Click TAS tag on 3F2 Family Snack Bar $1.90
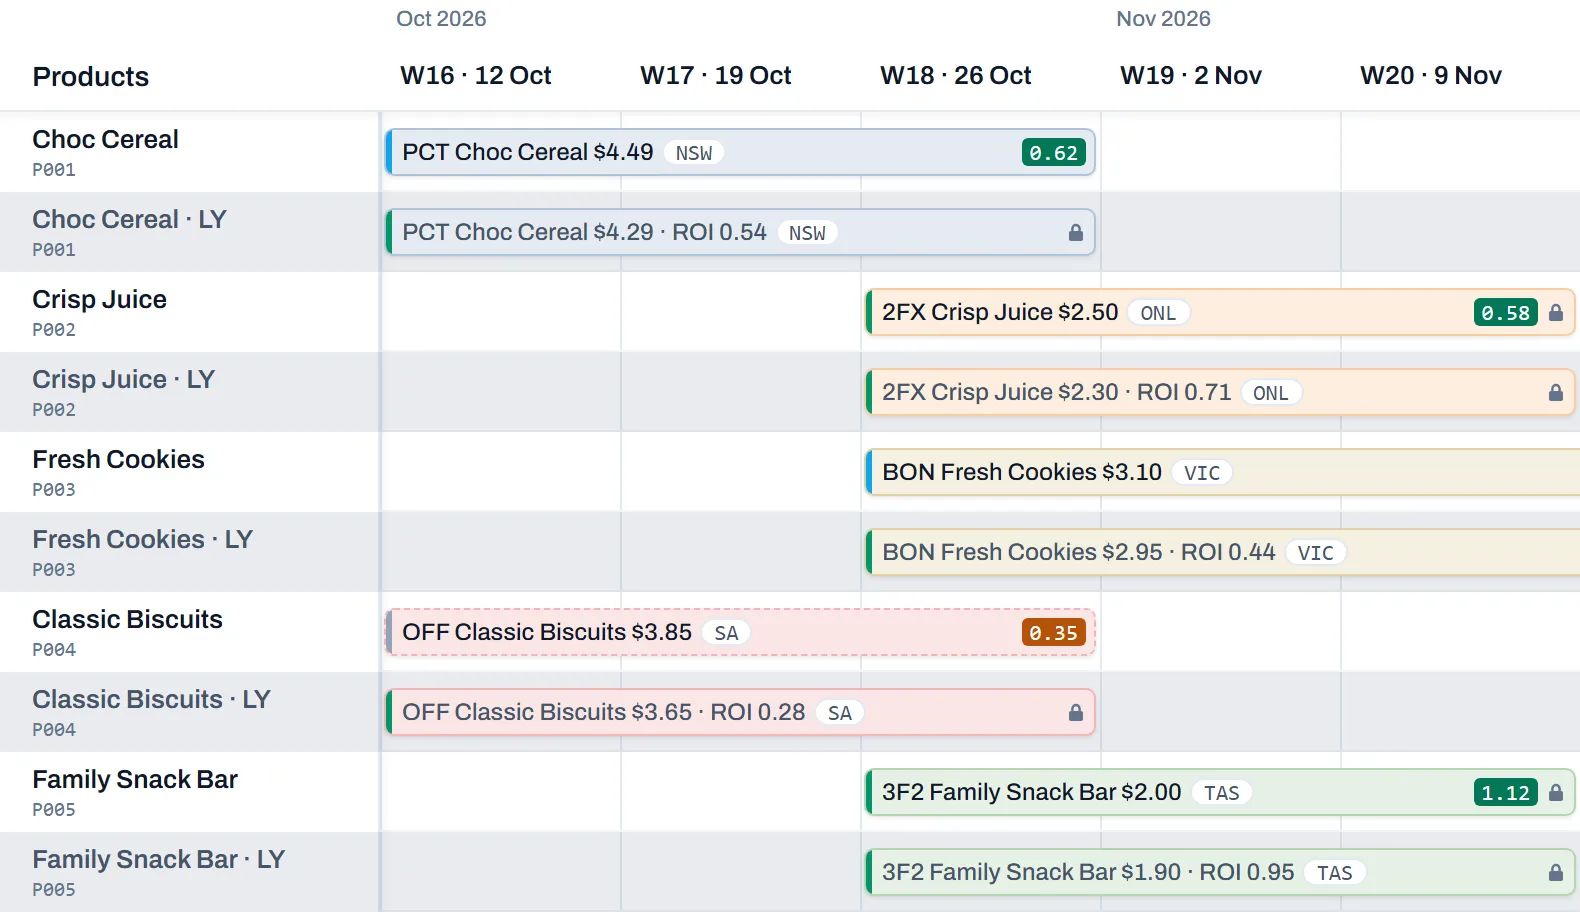Screen dimensions: 1580x912 [1335, 873]
